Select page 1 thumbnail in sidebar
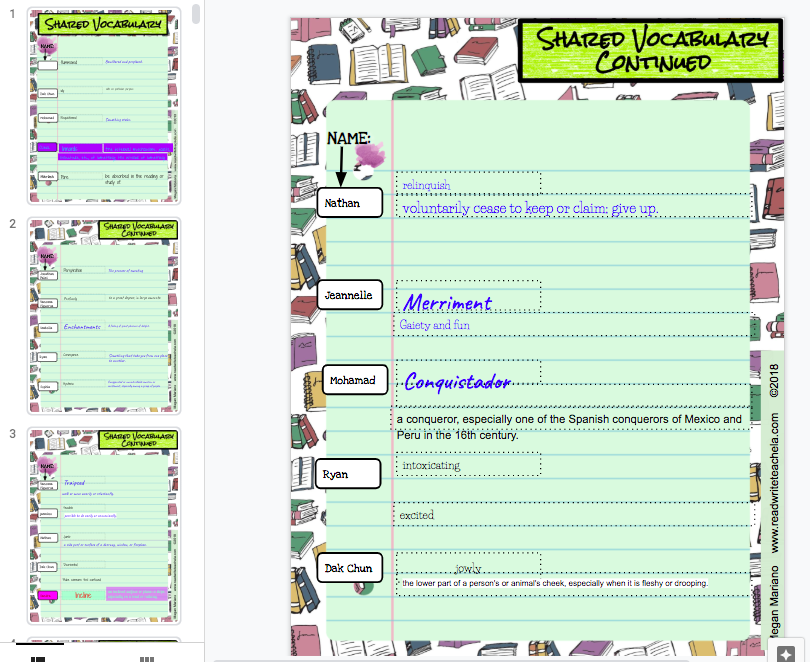 (x=103, y=105)
